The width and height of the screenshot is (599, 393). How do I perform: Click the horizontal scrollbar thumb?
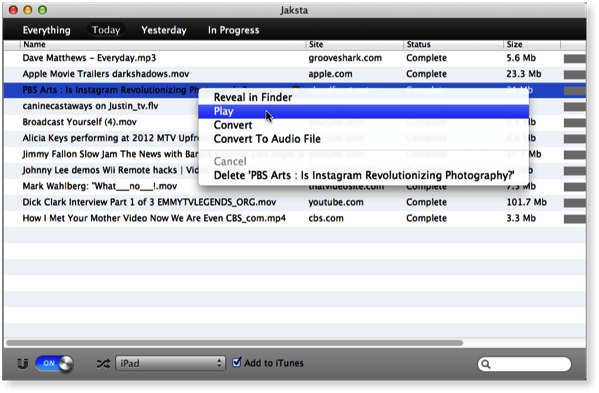(235, 343)
